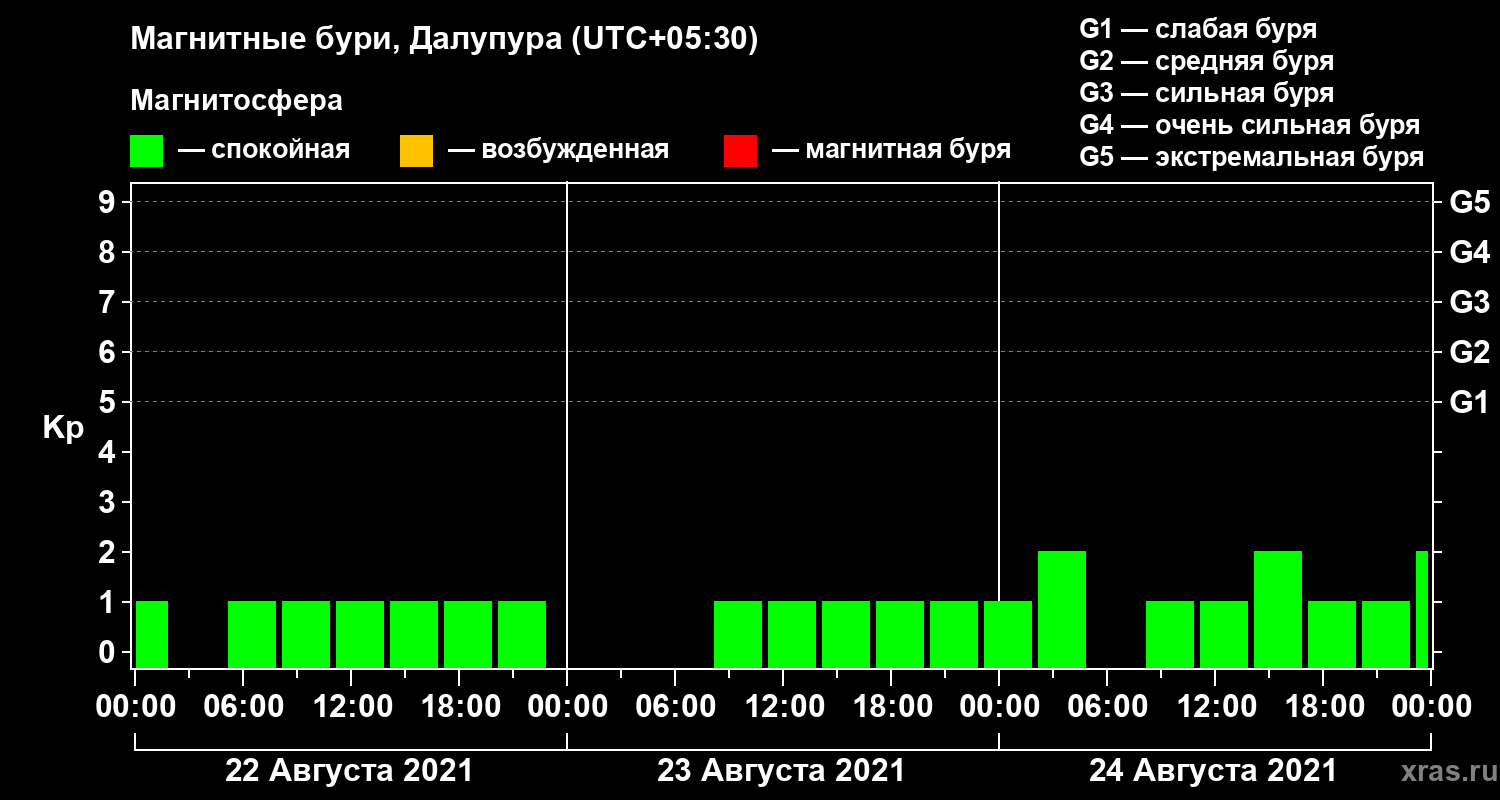Click the right-axis 'G4' label

(1469, 252)
